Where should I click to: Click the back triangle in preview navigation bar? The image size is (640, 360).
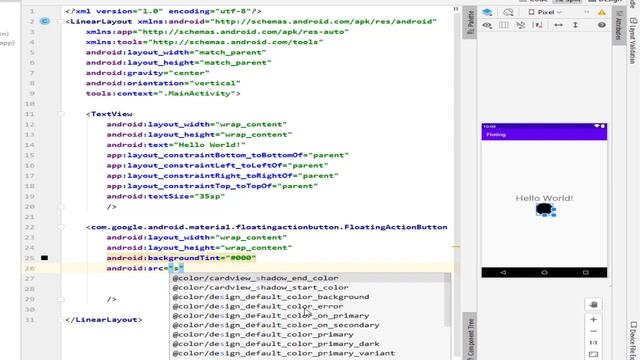click(503, 272)
